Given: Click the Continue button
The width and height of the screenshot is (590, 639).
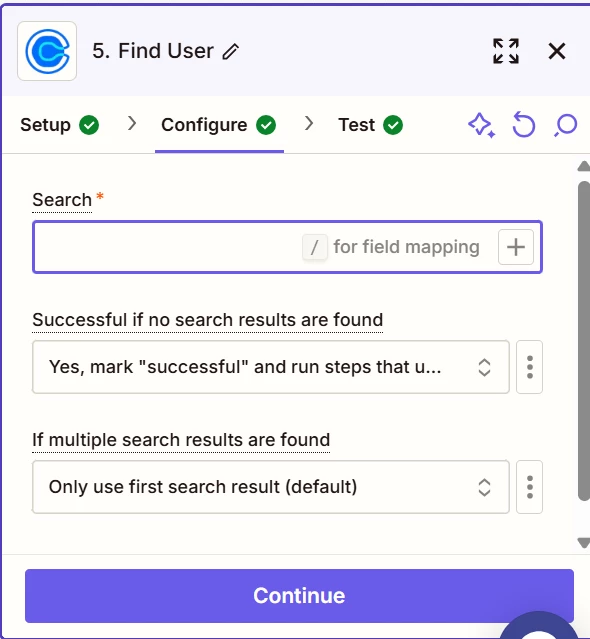Looking at the screenshot, I should (x=299, y=596).
